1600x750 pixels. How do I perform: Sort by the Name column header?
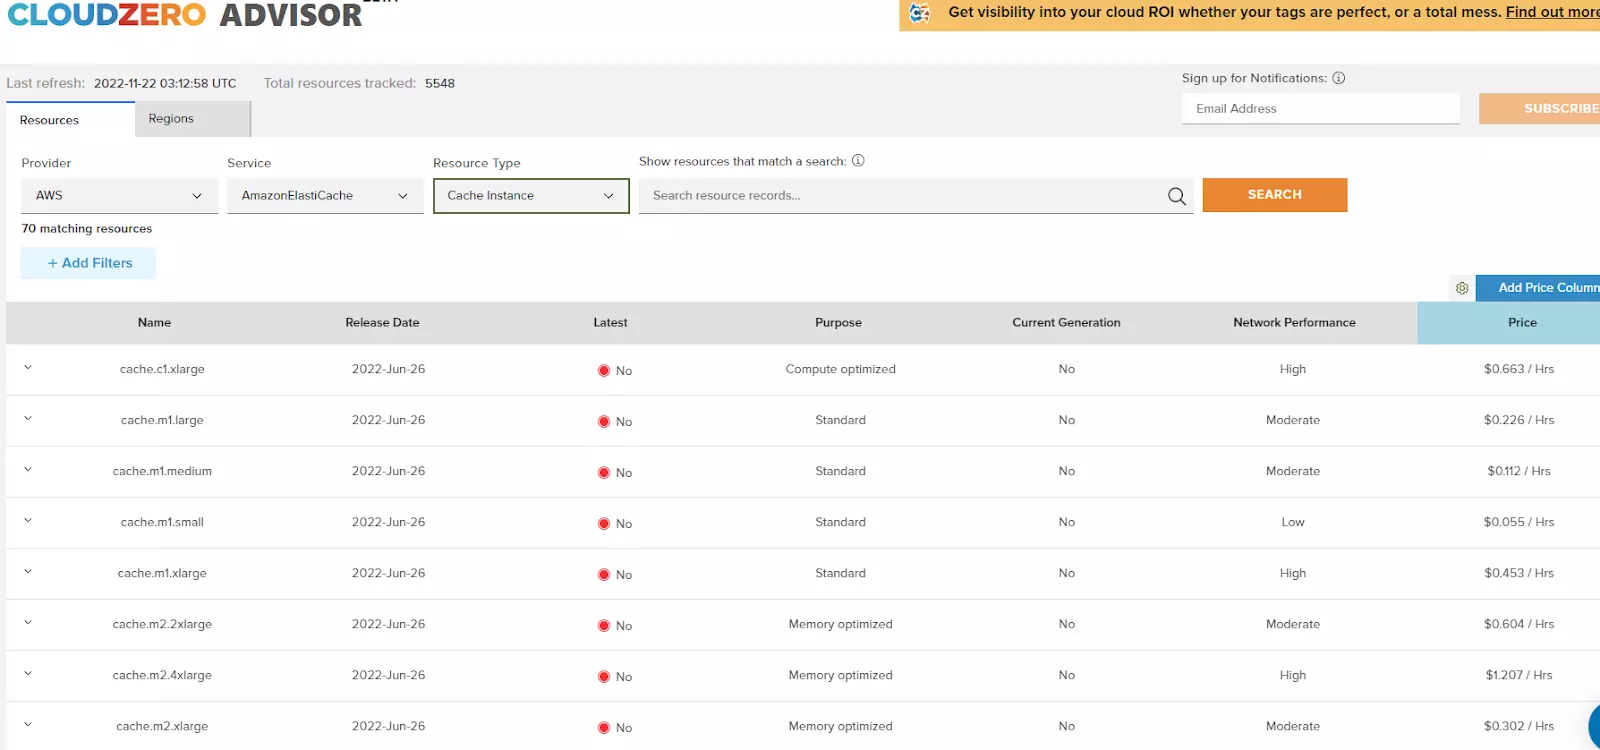click(x=154, y=323)
